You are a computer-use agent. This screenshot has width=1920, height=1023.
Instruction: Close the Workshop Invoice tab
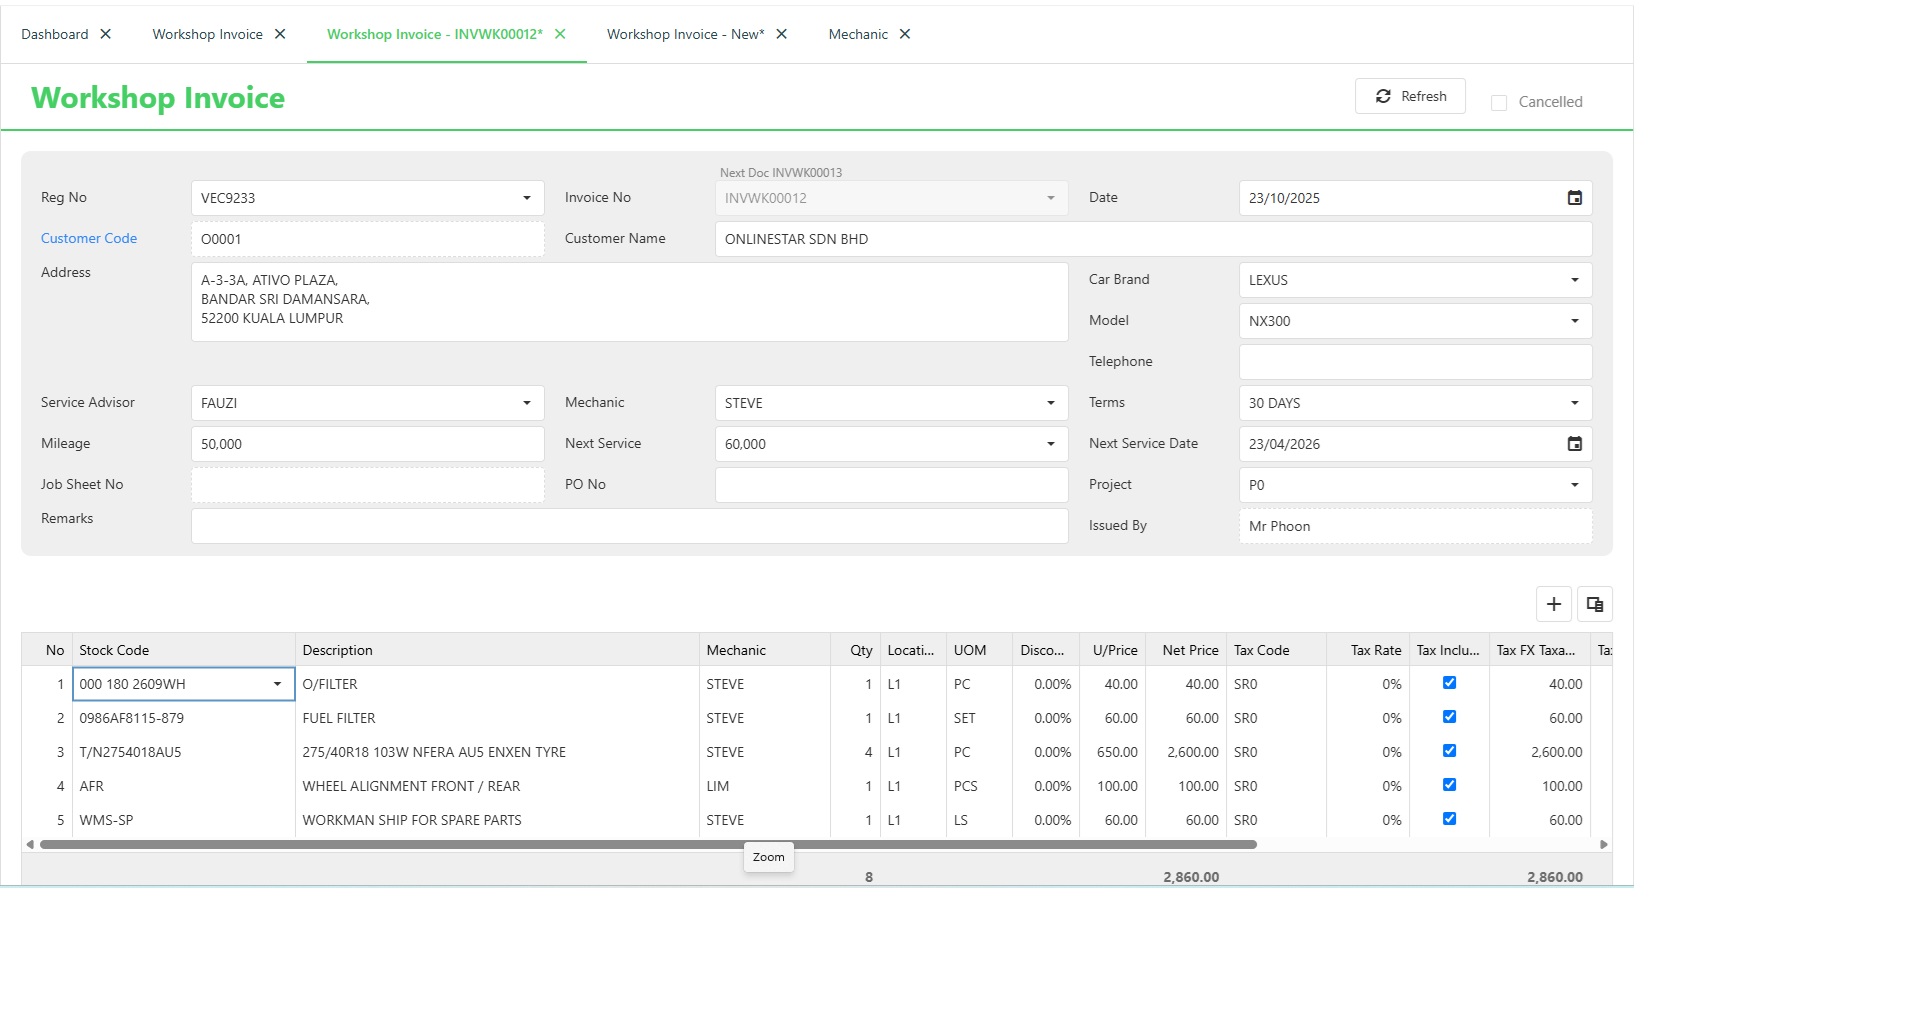(x=280, y=34)
